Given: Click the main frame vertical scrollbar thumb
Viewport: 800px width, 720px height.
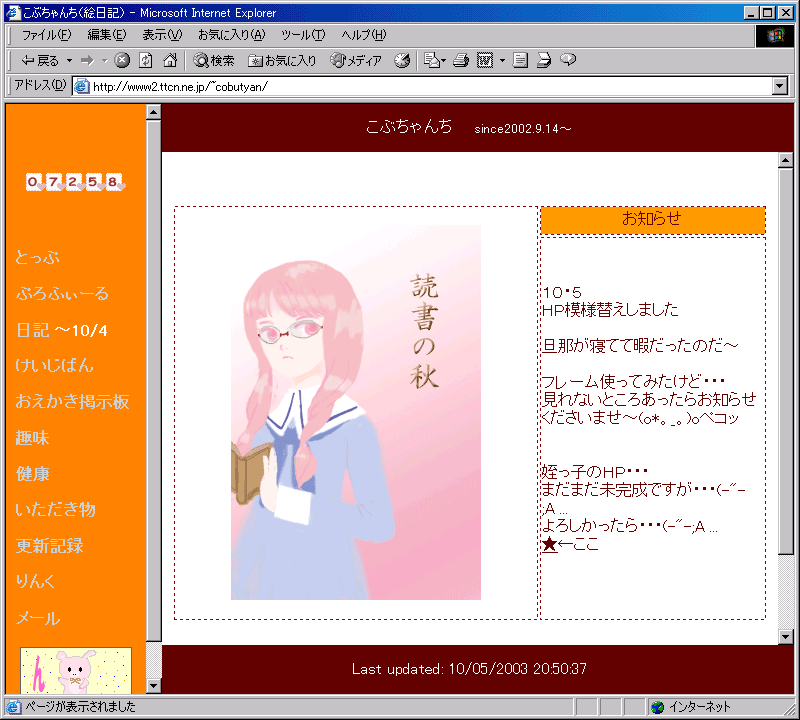Looking at the screenshot, I should 786,361.
